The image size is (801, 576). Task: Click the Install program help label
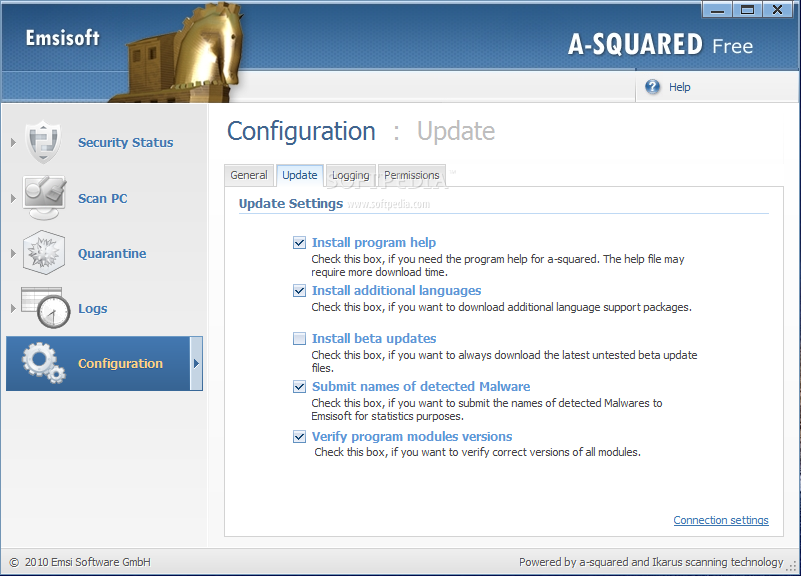coord(374,243)
